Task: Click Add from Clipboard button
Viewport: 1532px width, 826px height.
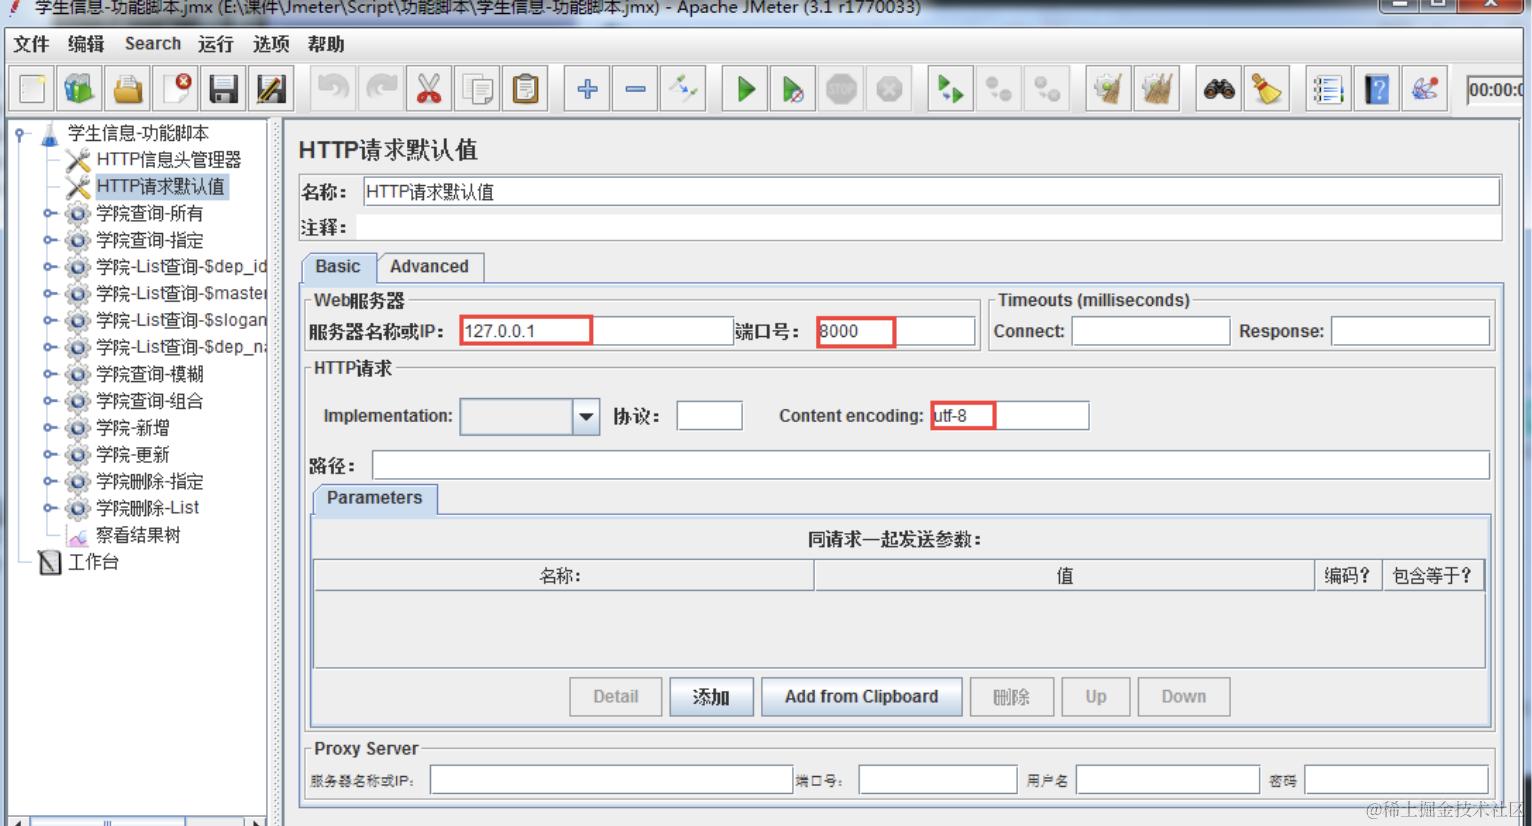Action: click(x=862, y=697)
